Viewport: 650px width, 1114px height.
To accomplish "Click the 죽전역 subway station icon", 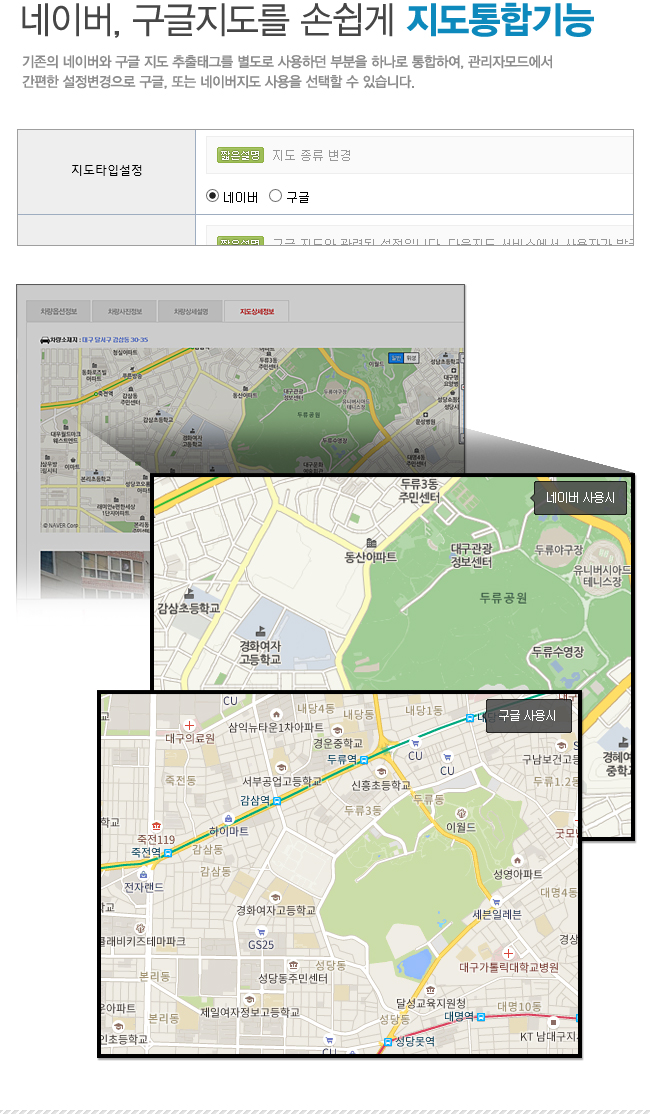I will coord(168,853).
